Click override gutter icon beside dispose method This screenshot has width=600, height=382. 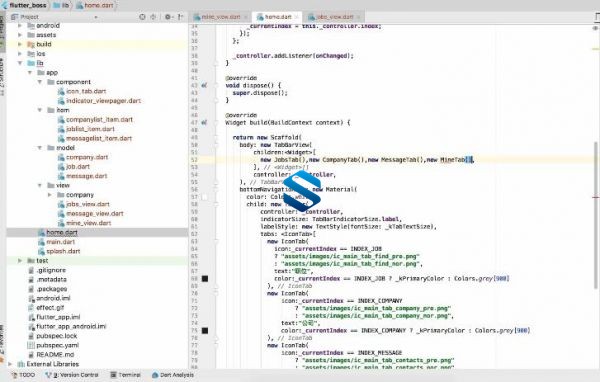pos(204,85)
